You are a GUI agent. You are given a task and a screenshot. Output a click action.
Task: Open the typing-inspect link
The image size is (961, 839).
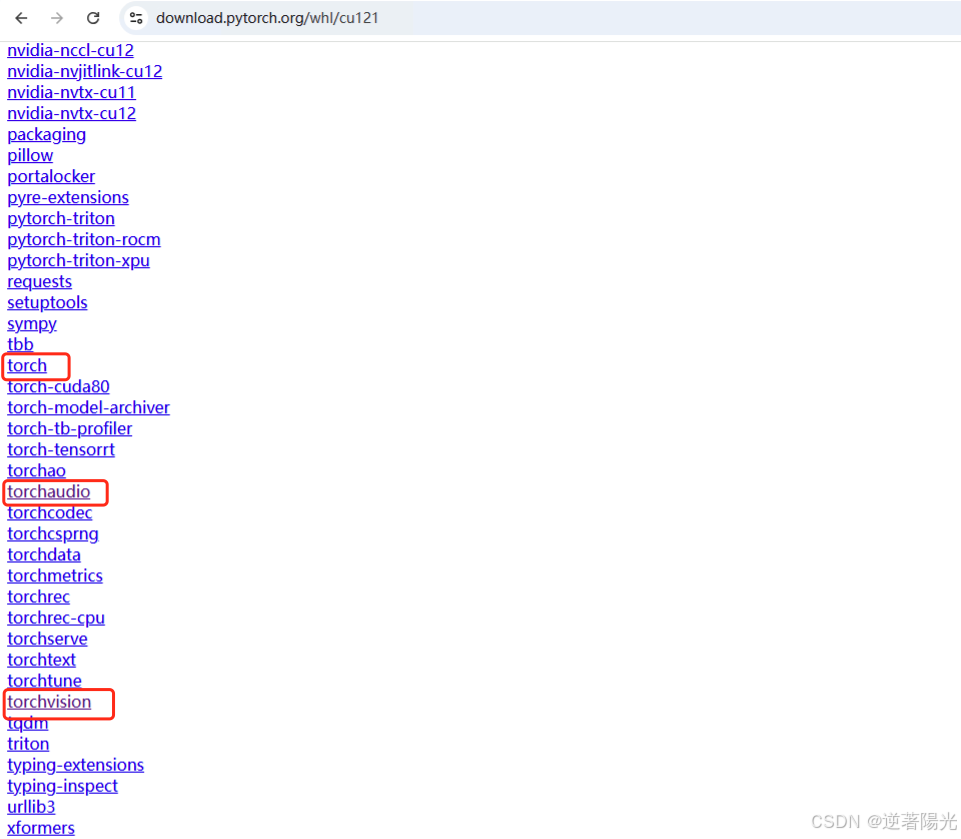(63, 787)
